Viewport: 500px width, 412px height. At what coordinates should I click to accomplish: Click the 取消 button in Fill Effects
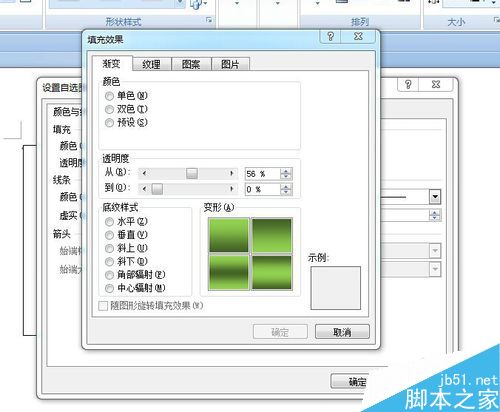coord(342,332)
